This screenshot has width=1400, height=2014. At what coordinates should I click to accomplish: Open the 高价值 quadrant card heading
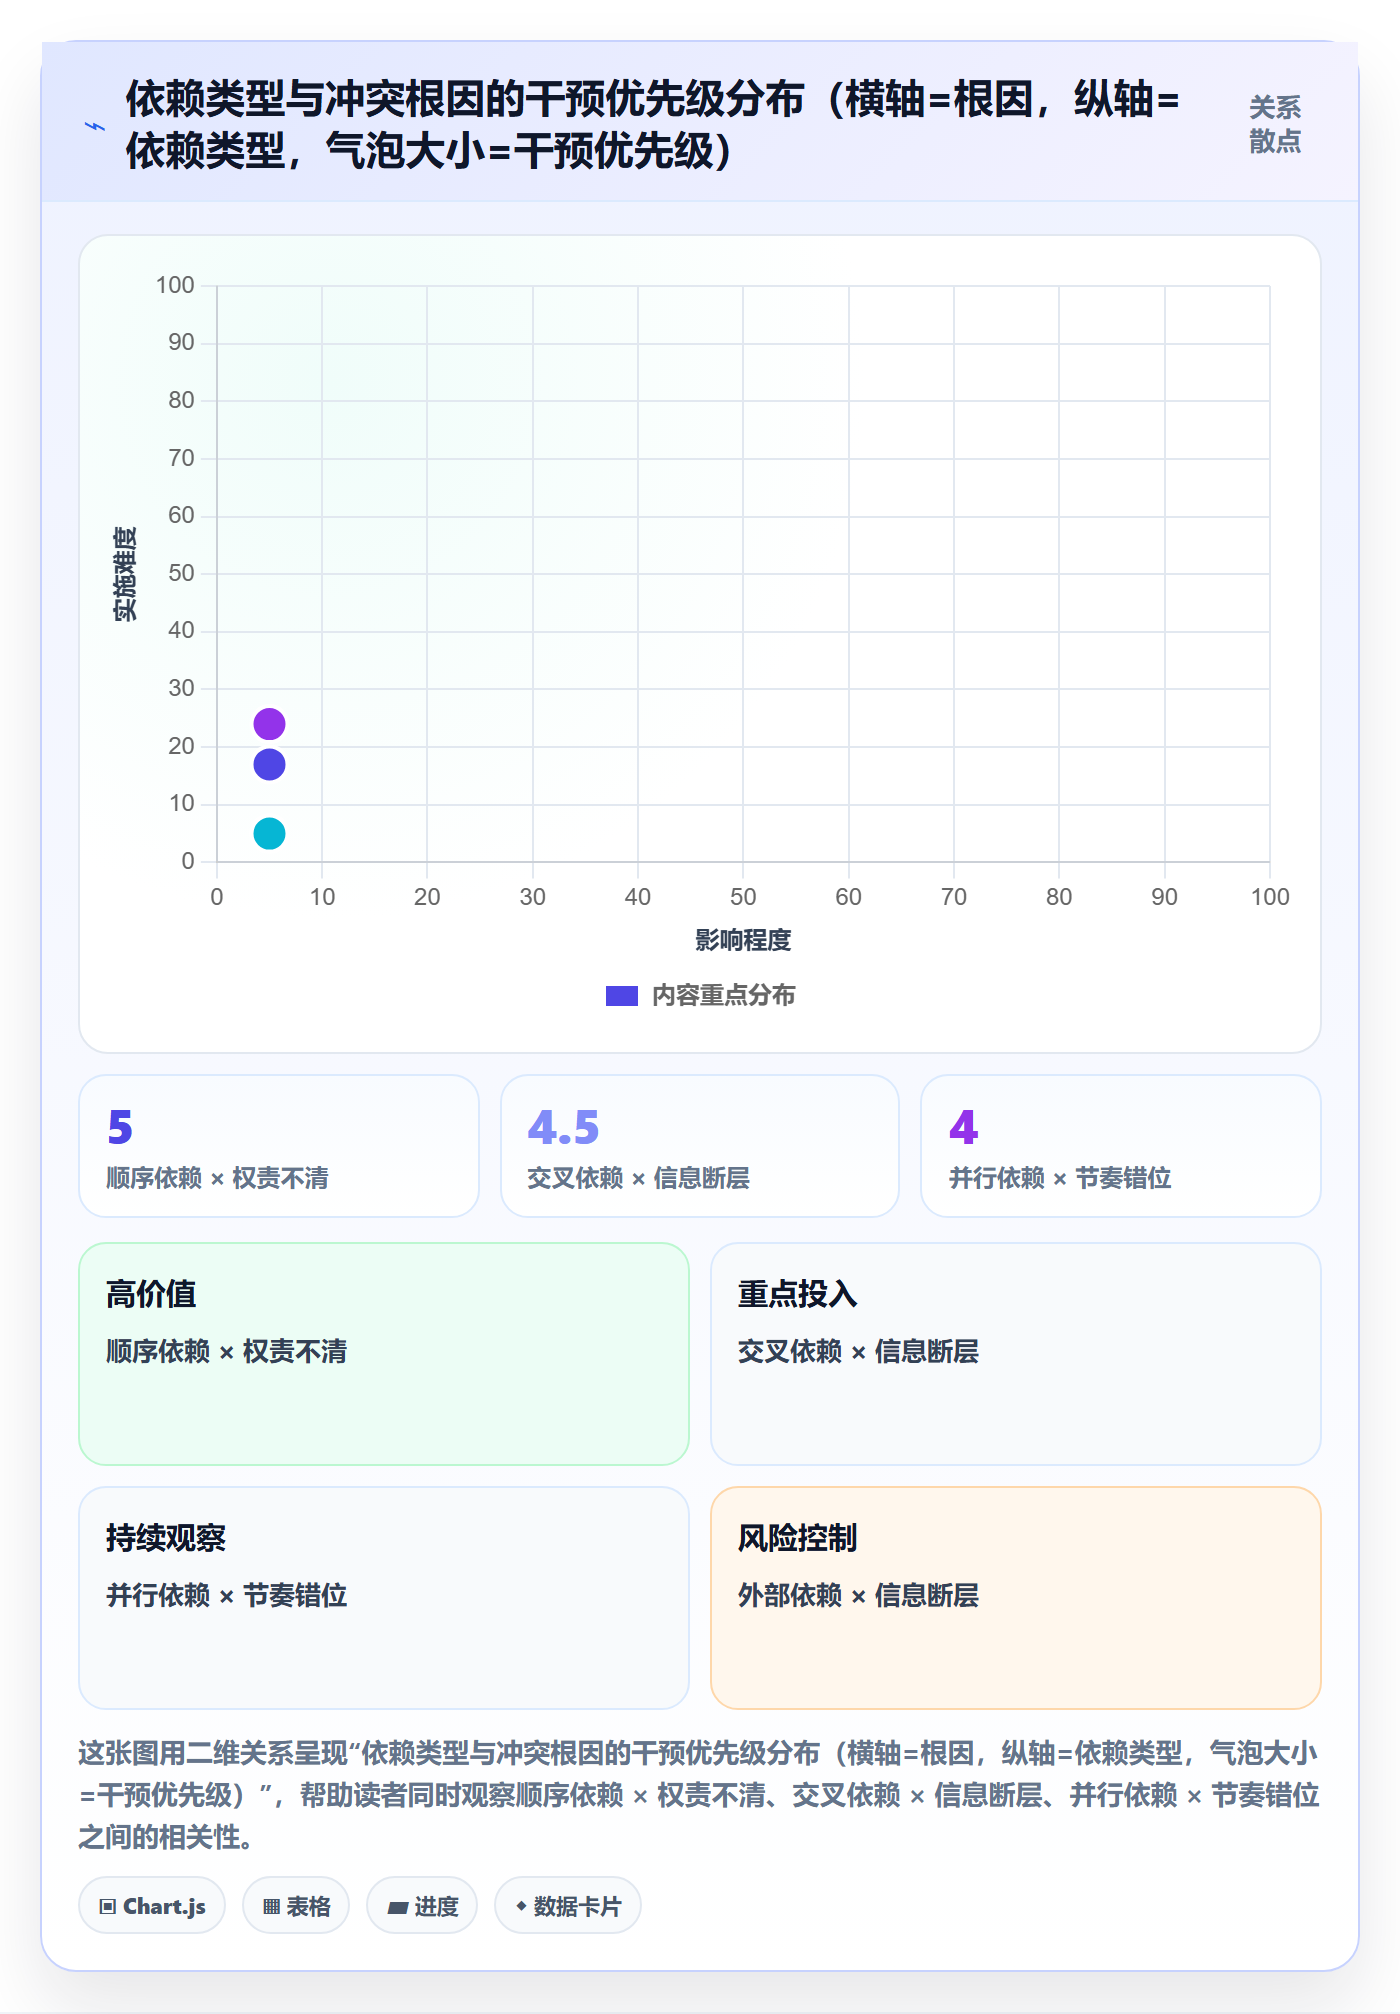pos(151,1294)
